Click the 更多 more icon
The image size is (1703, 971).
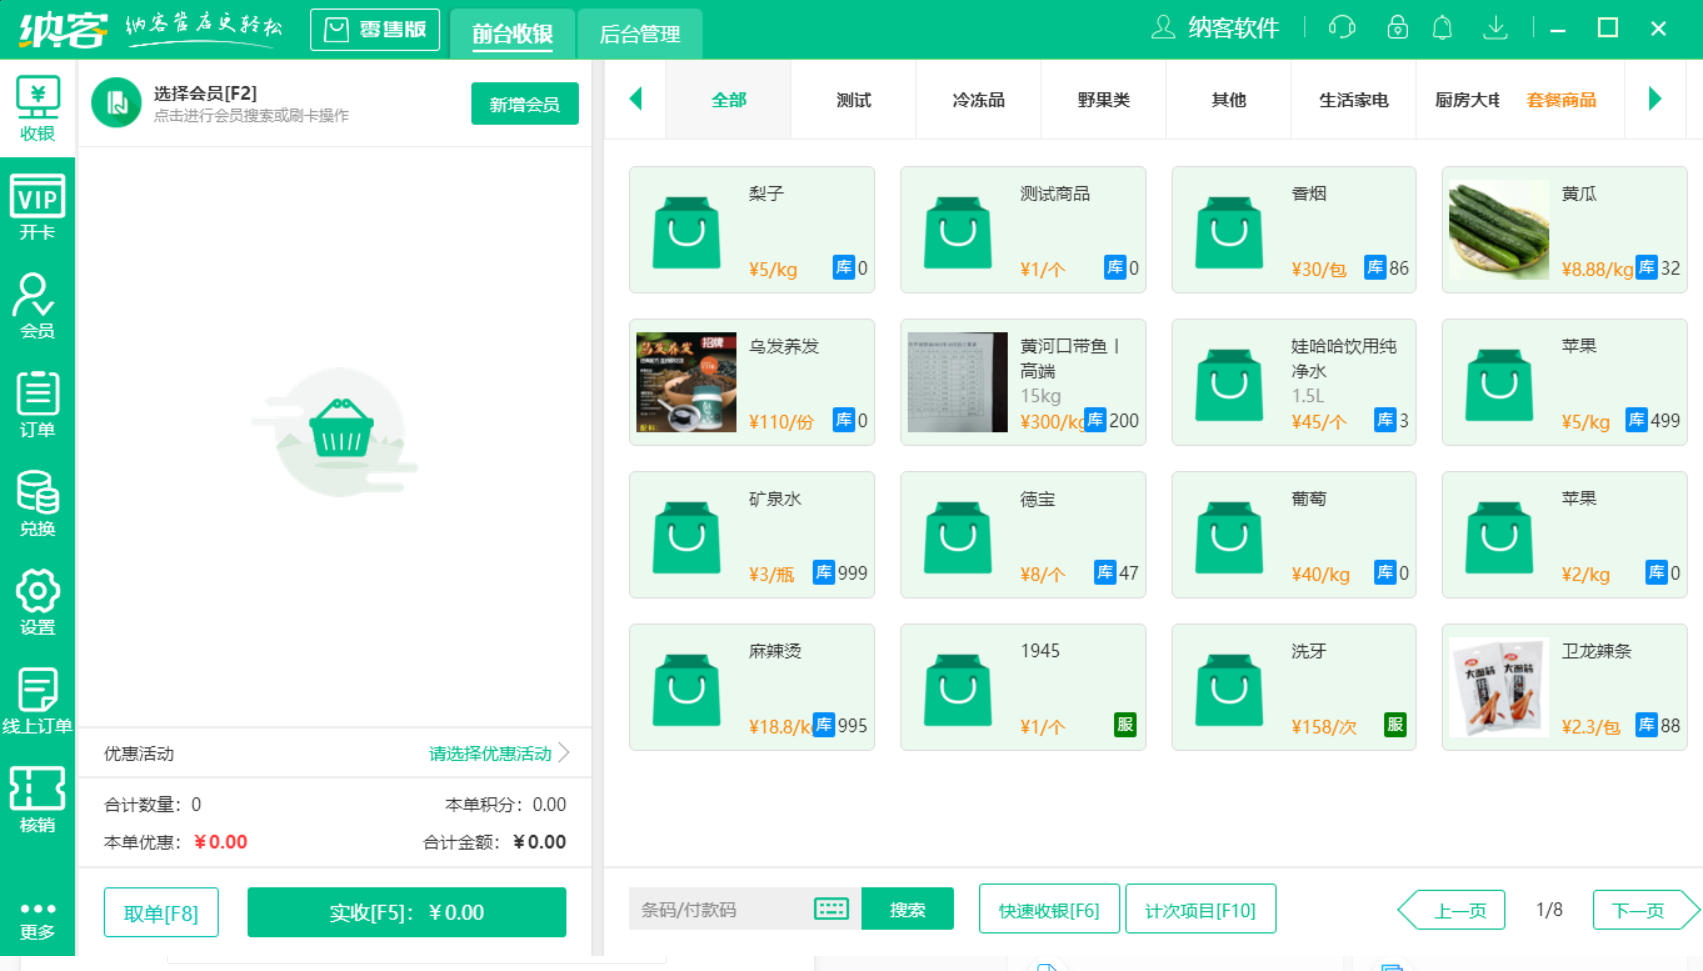[38, 915]
